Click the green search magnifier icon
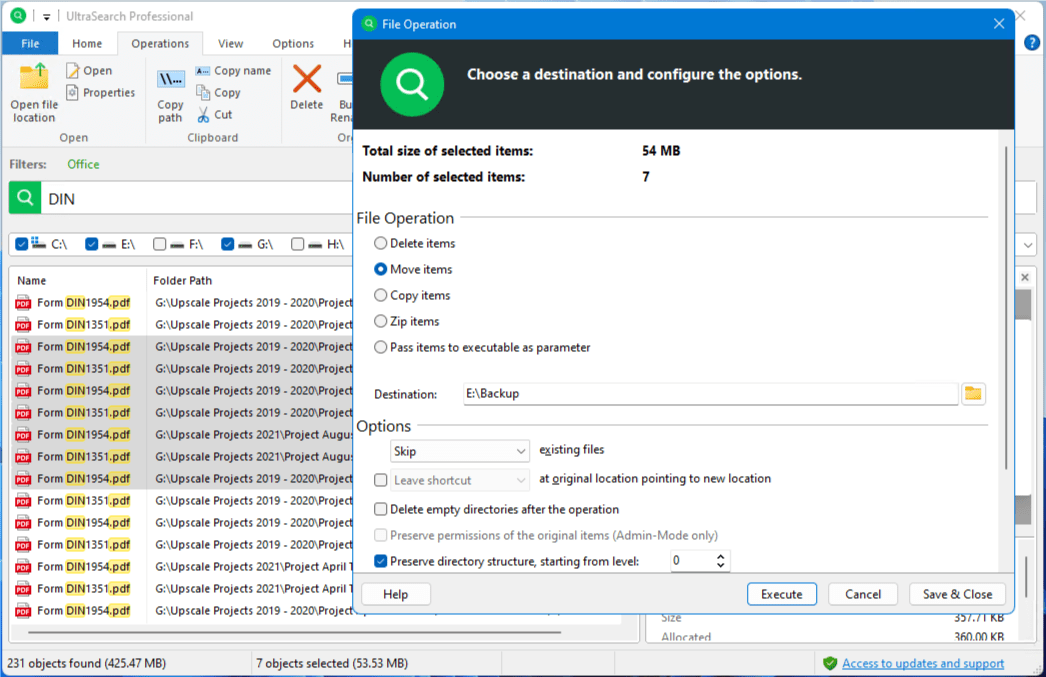Image resolution: width=1046 pixels, height=677 pixels. 25,199
